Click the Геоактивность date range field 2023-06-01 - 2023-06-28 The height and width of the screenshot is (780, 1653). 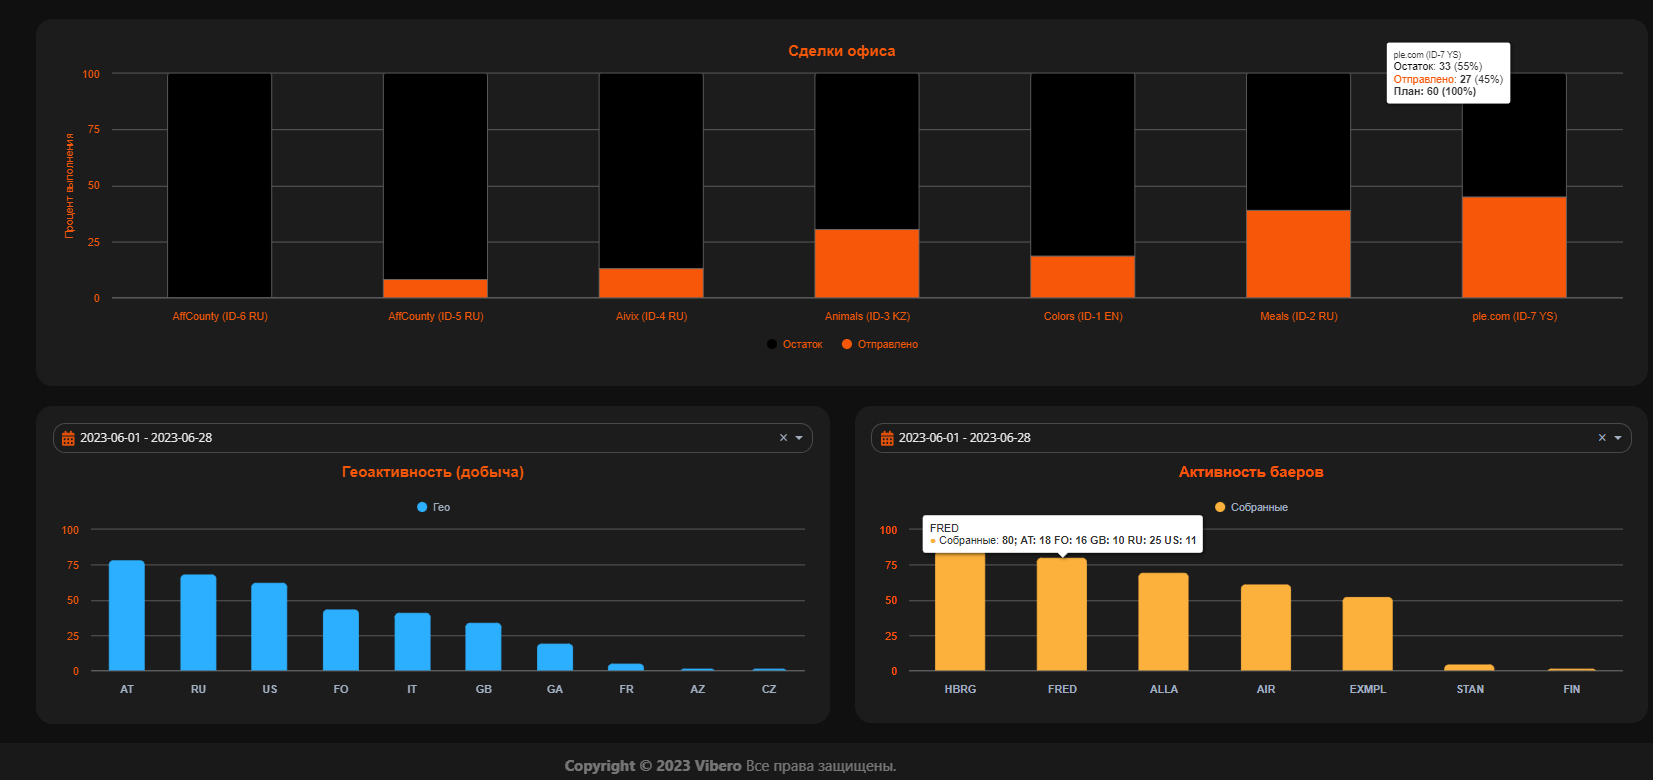(x=432, y=438)
